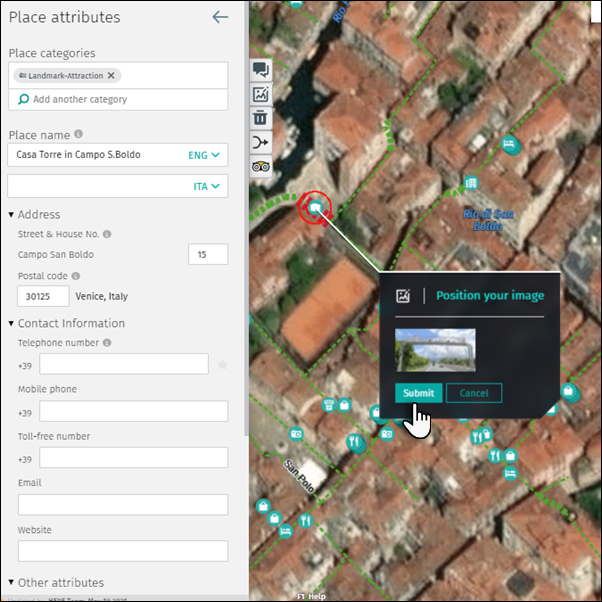Open the TripAdvisor owl icon tool
The image size is (602, 602).
coord(261,166)
